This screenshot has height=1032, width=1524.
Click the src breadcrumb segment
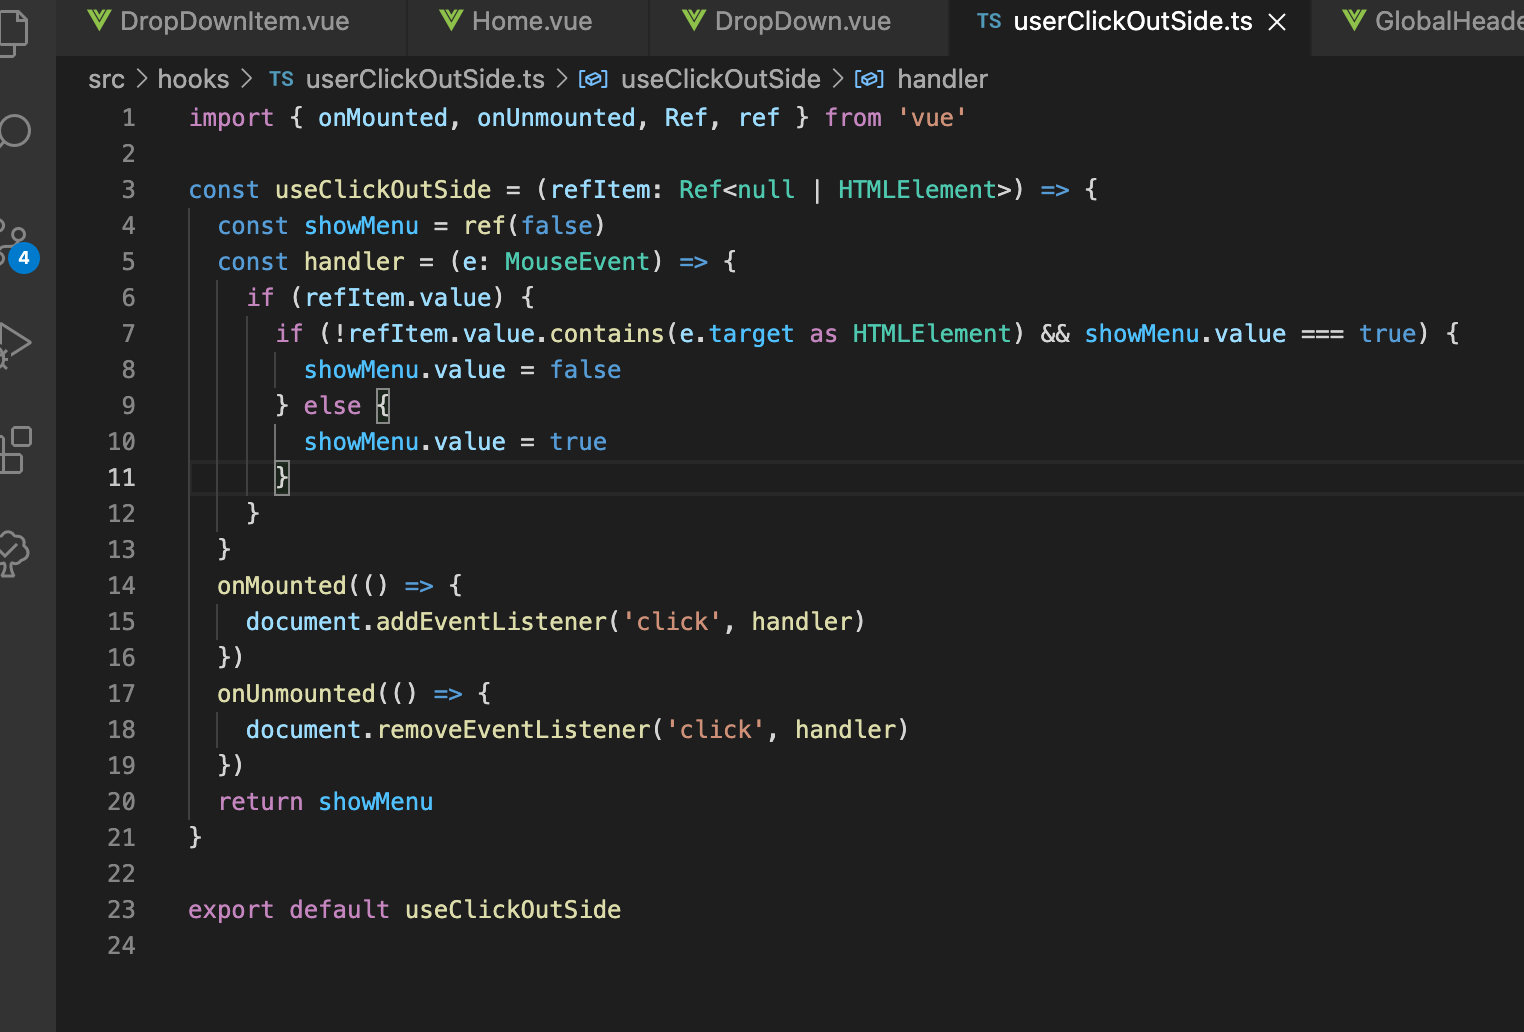tap(106, 79)
